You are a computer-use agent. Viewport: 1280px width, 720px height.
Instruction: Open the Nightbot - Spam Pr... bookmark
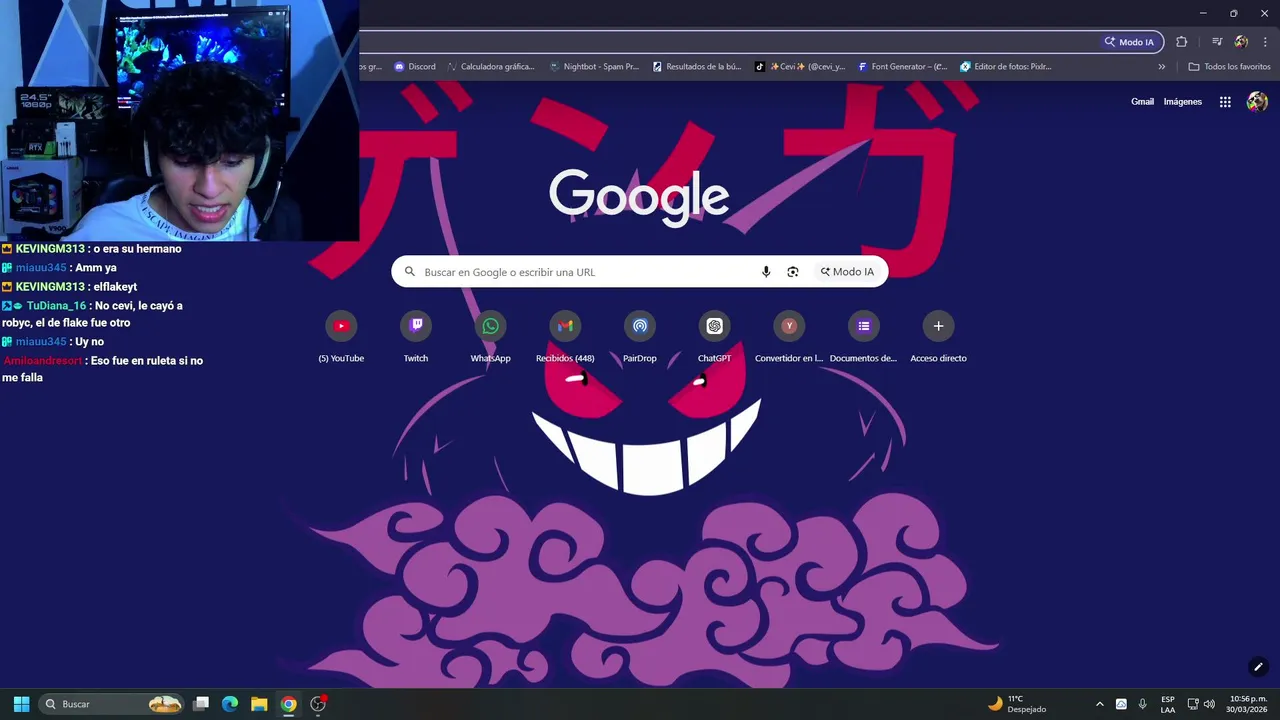[594, 67]
